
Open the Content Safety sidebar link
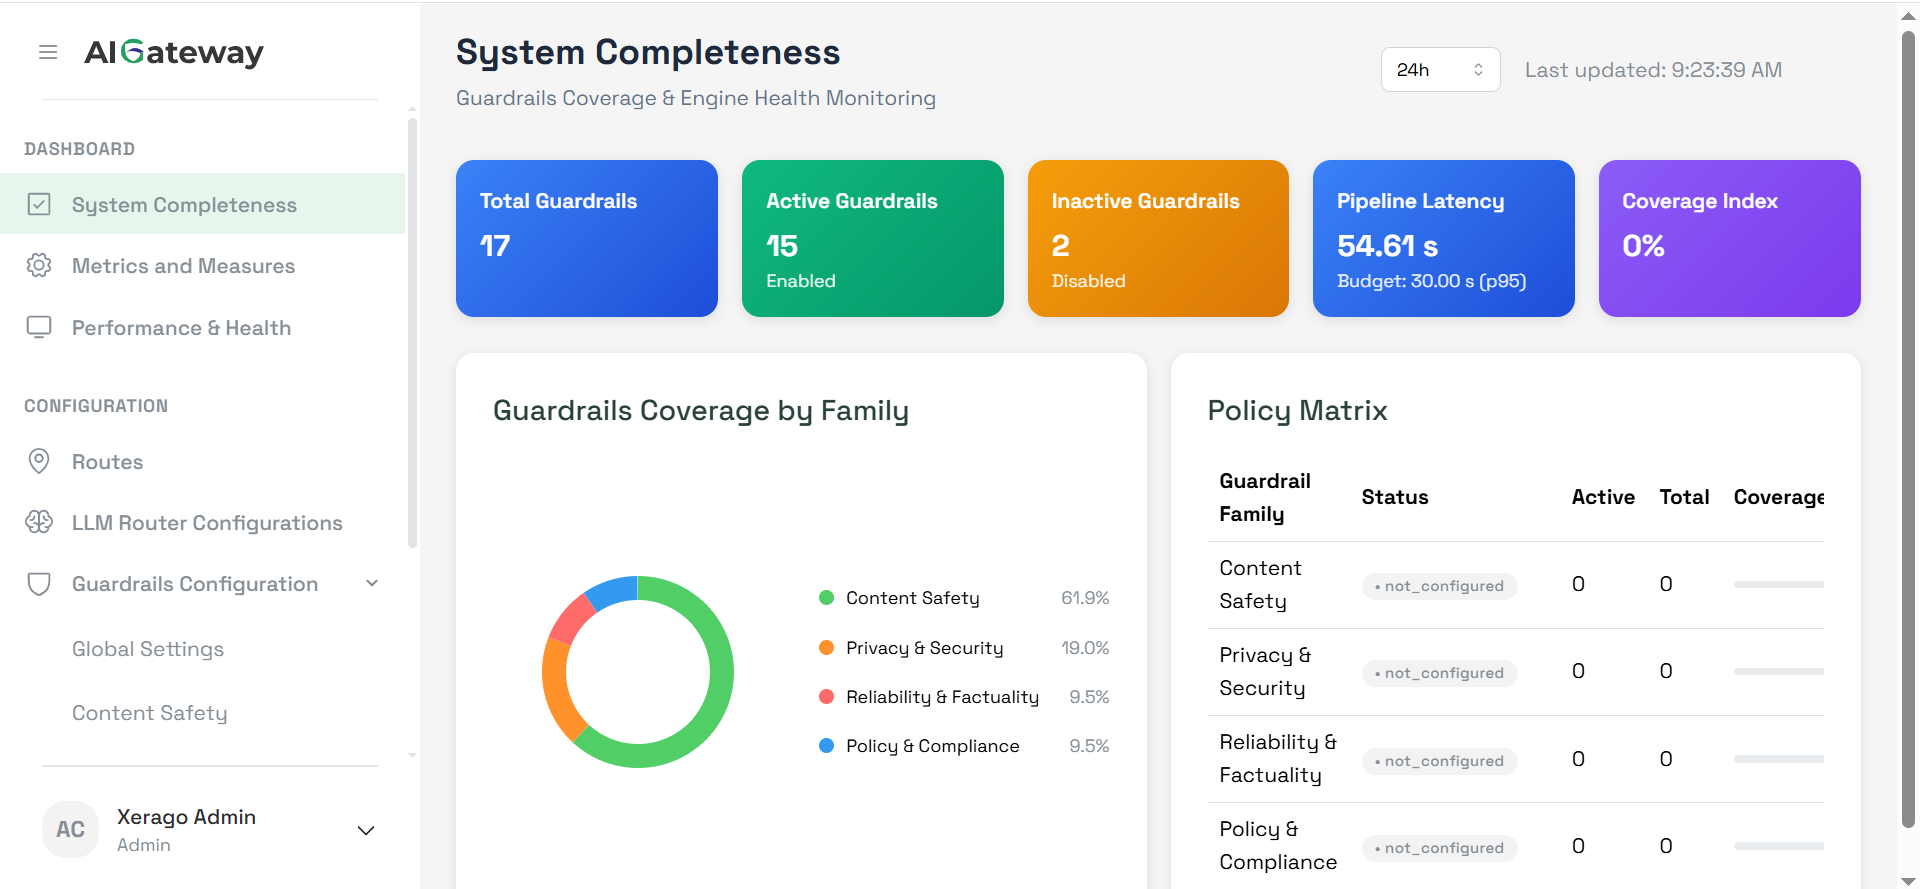[x=150, y=713]
